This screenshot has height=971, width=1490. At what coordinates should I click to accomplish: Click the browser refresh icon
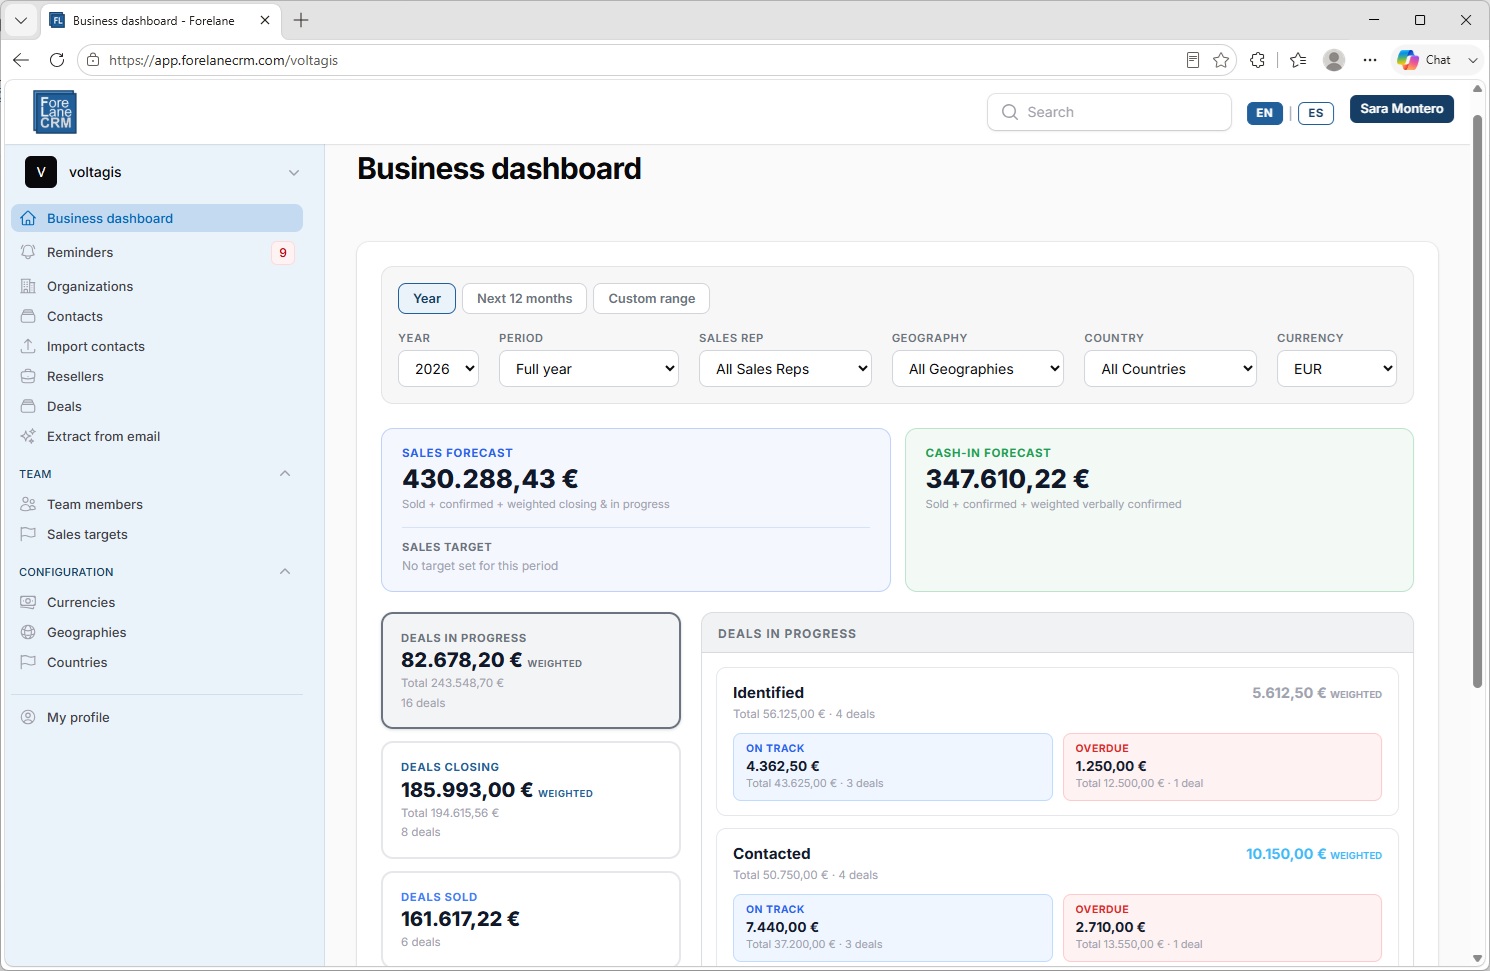57,60
